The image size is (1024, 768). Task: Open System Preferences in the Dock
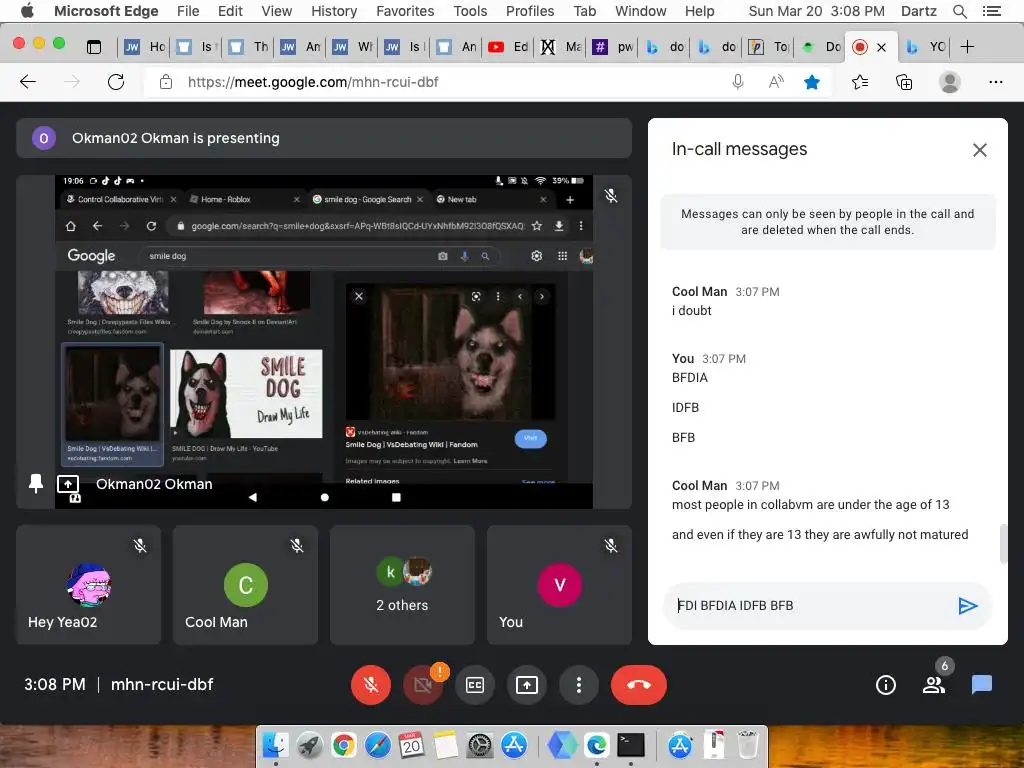pyautogui.click(x=480, y=745)
